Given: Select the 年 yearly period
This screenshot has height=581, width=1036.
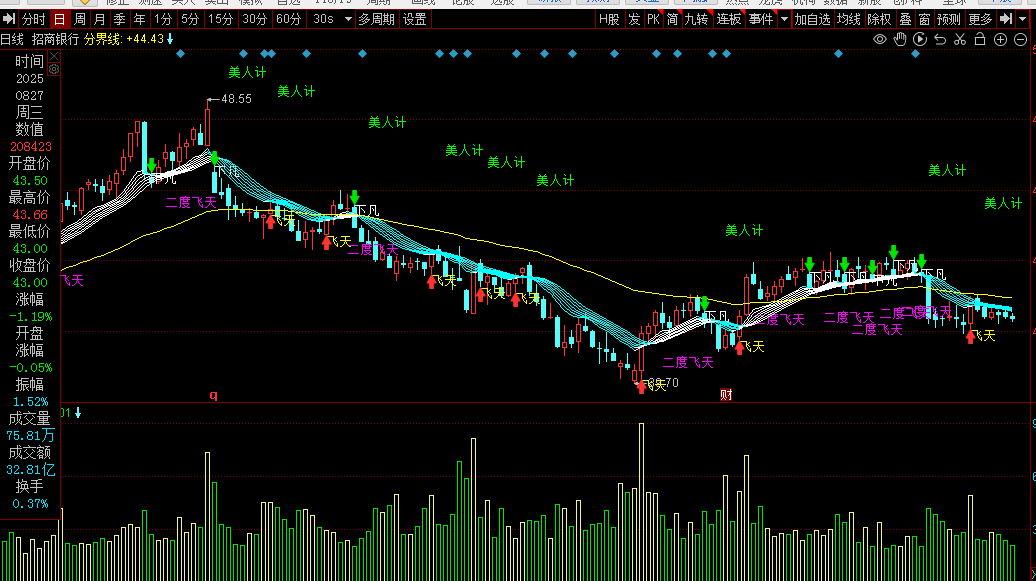Looking at the screenshot, I should (x=139, y=19).
